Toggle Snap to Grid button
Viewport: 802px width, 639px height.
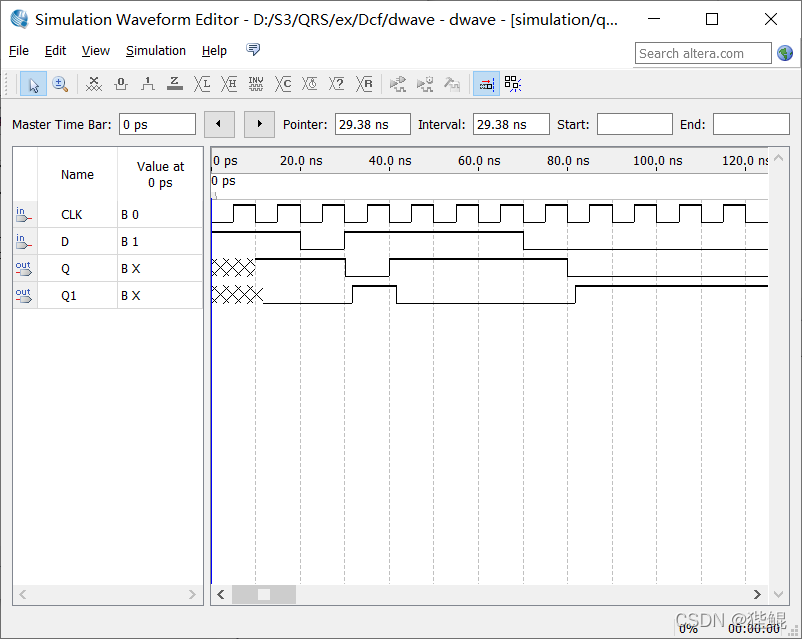pos(486,84)
